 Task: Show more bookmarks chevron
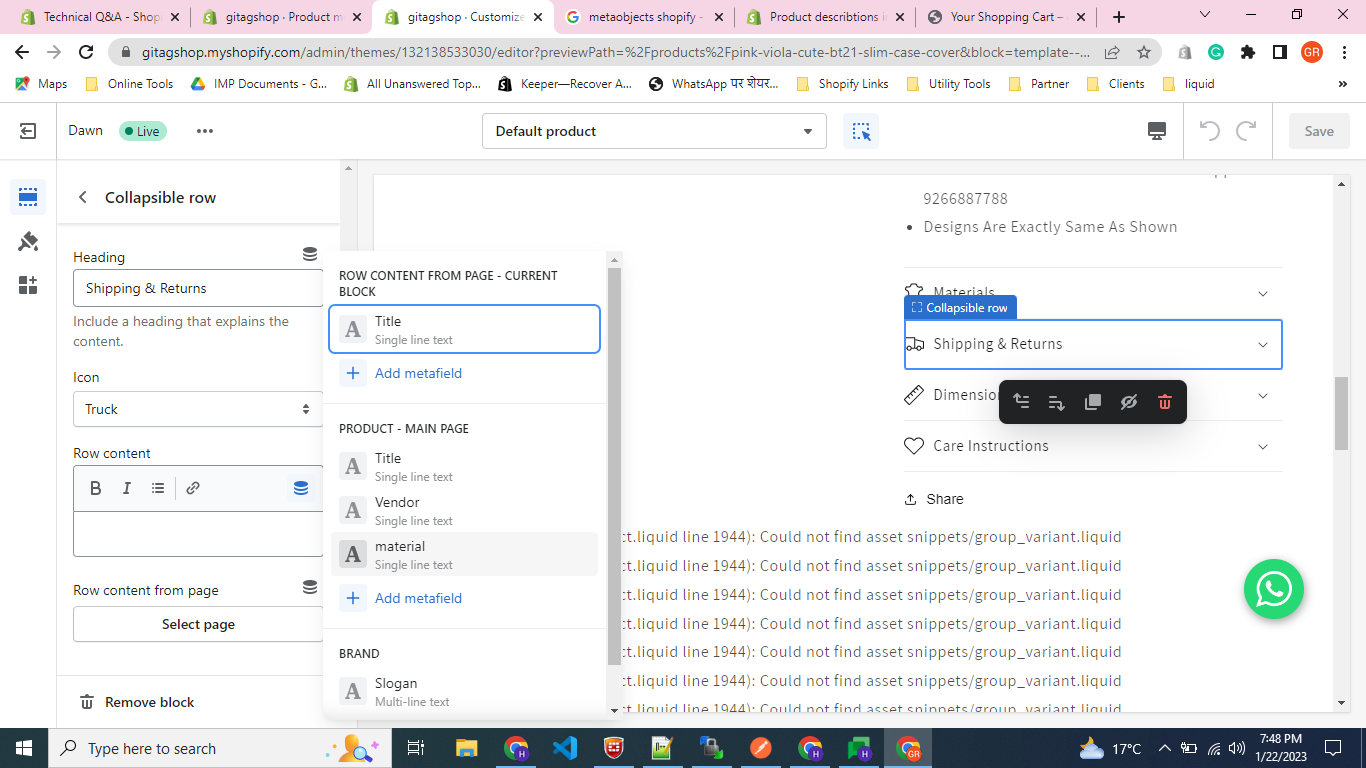coord(1343,84)
